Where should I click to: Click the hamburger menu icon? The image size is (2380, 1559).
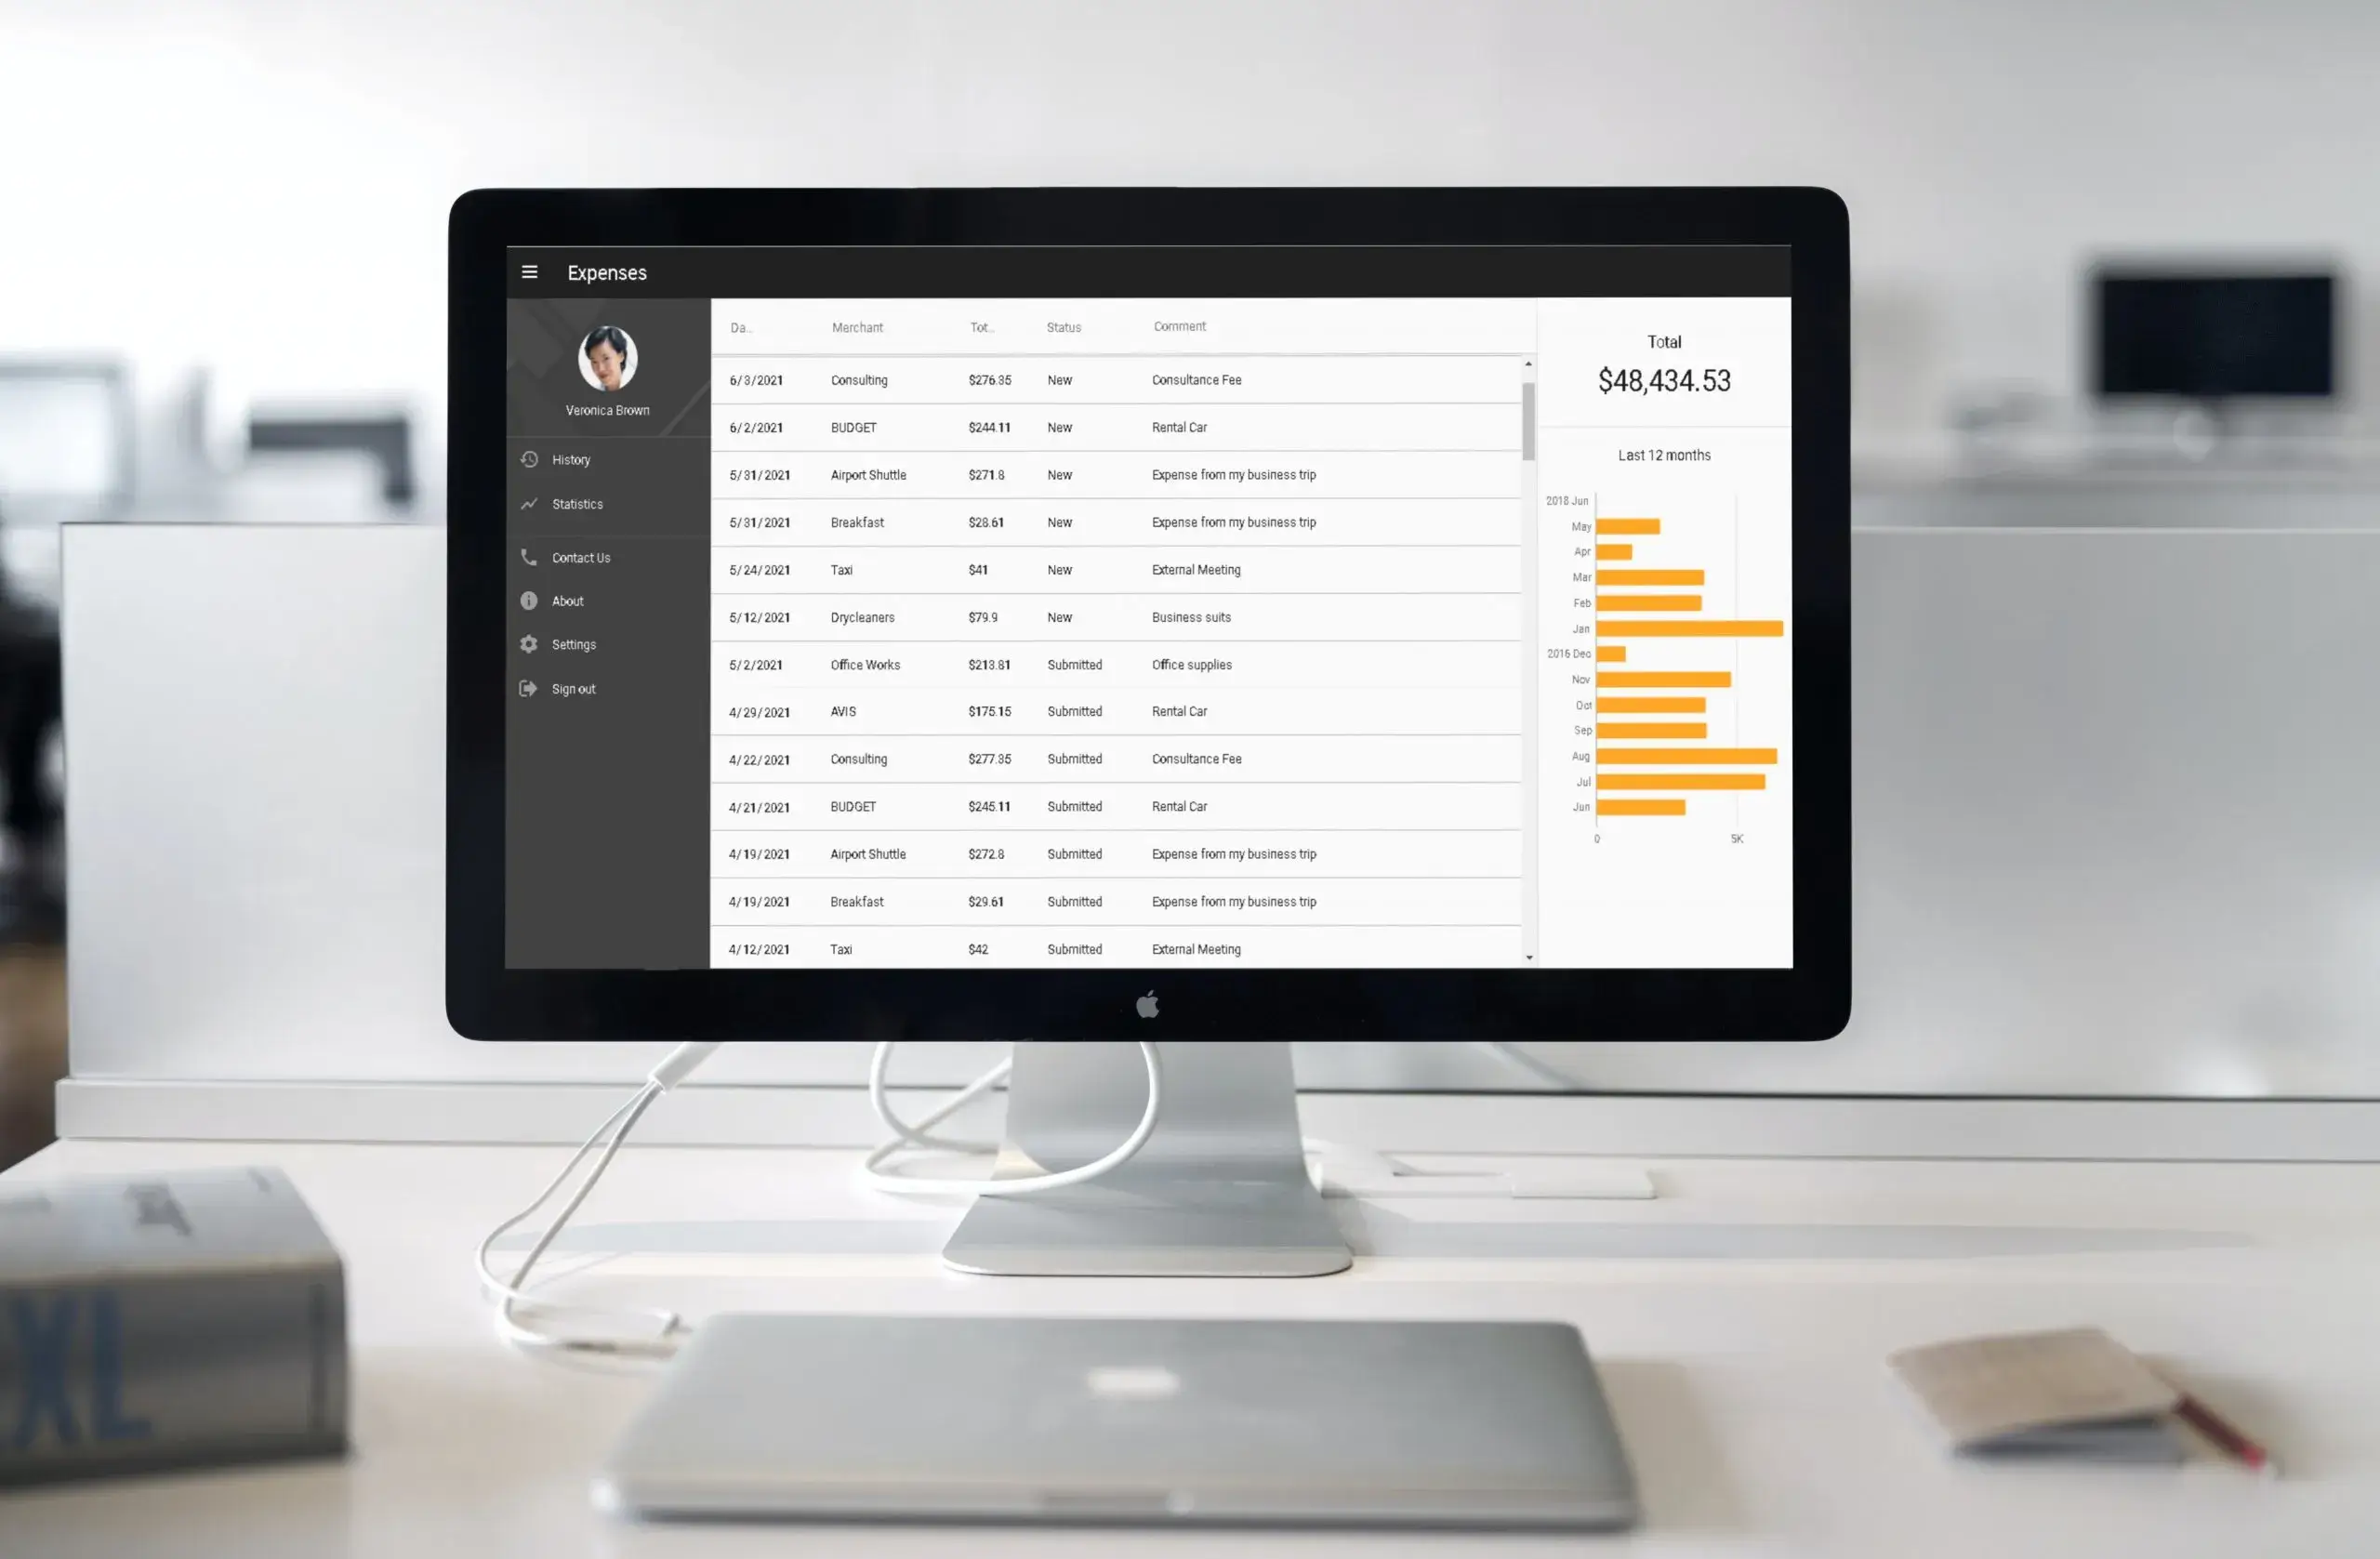coord(529,271)
